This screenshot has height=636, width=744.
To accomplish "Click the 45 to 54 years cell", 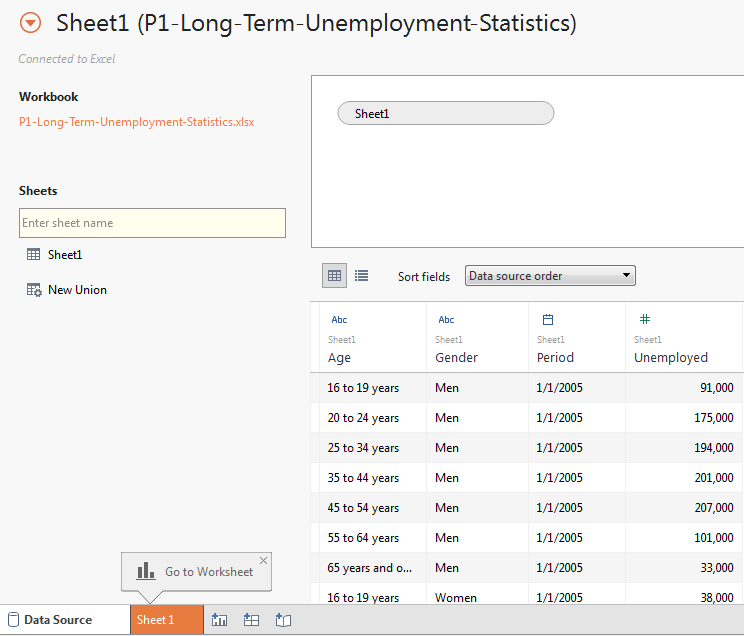I will click(x=373, y=507).
